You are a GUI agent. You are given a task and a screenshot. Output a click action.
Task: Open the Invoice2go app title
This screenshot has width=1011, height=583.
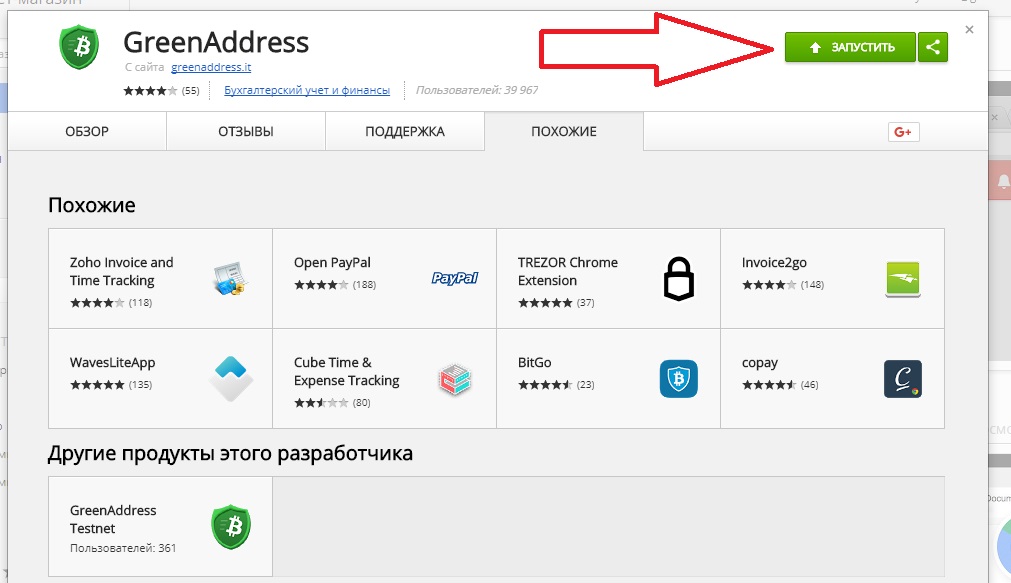click(774, 262)
